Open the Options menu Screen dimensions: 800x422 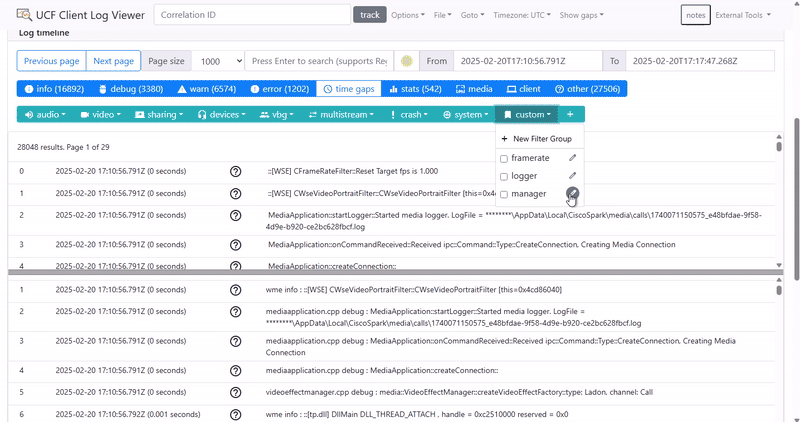coord(408,15)
